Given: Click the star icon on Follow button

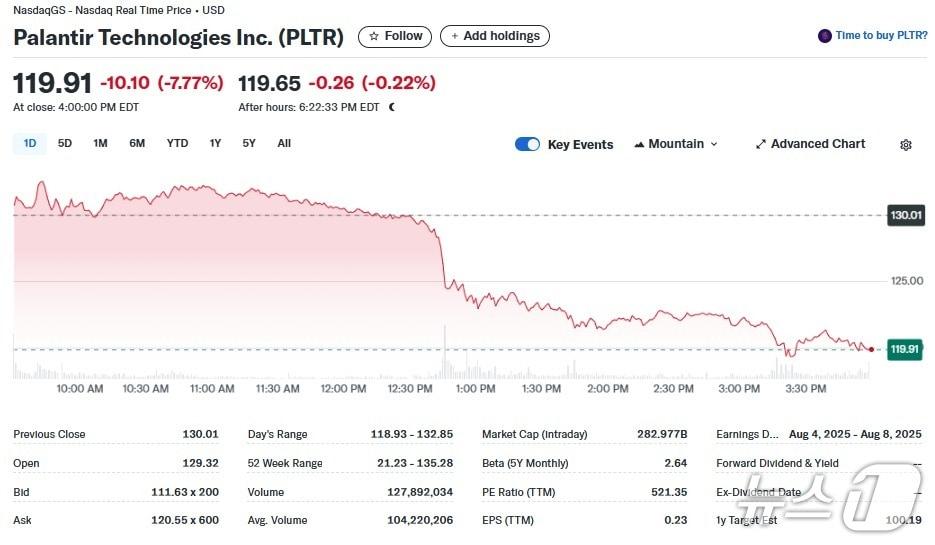Looking at the screenshot, I should pyautogui.click(x=374, y=36).
